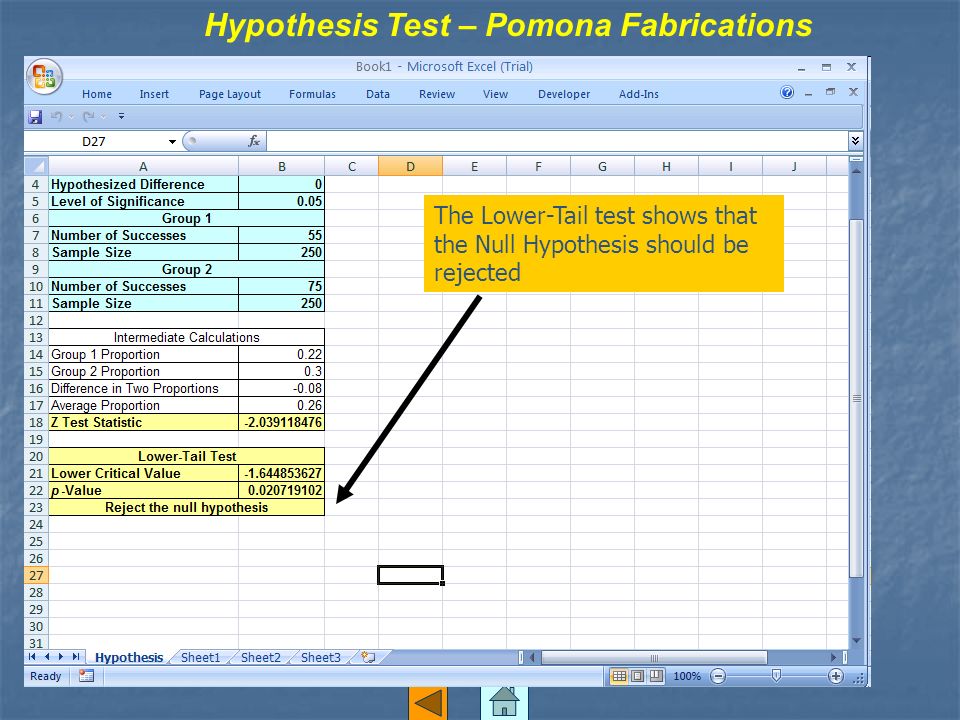
Task: Click the "Intermediate Calculations" heading cell
Action: 187,337
